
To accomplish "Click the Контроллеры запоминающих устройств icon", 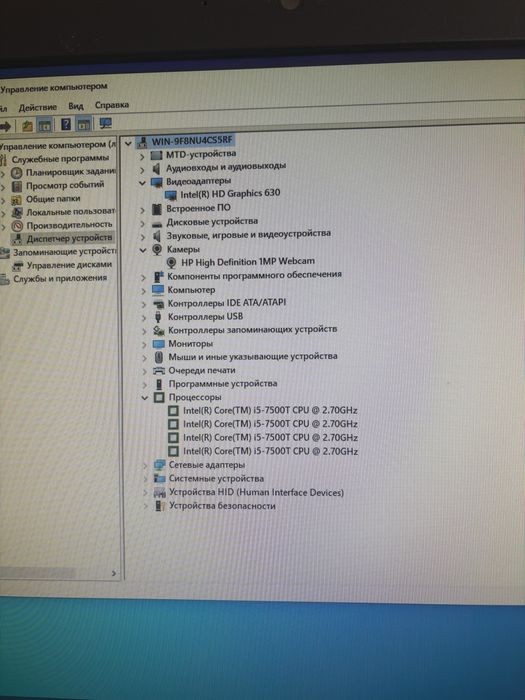I will (159, 331).
